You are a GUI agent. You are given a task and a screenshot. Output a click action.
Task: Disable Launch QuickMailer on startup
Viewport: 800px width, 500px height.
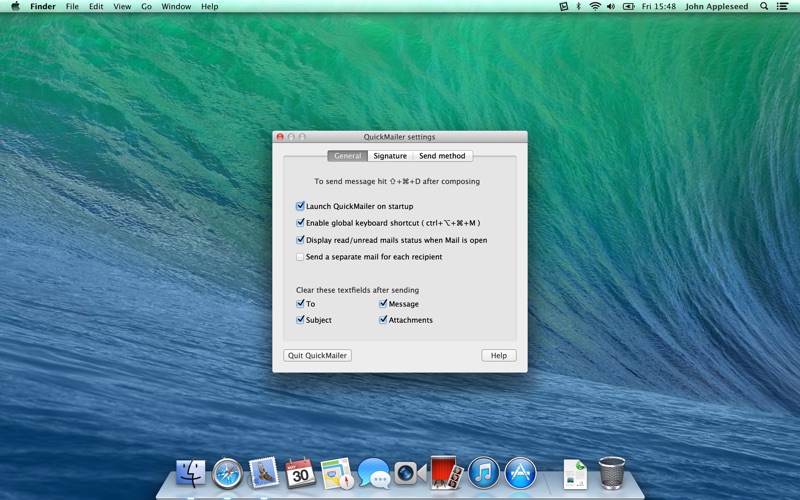300,206
